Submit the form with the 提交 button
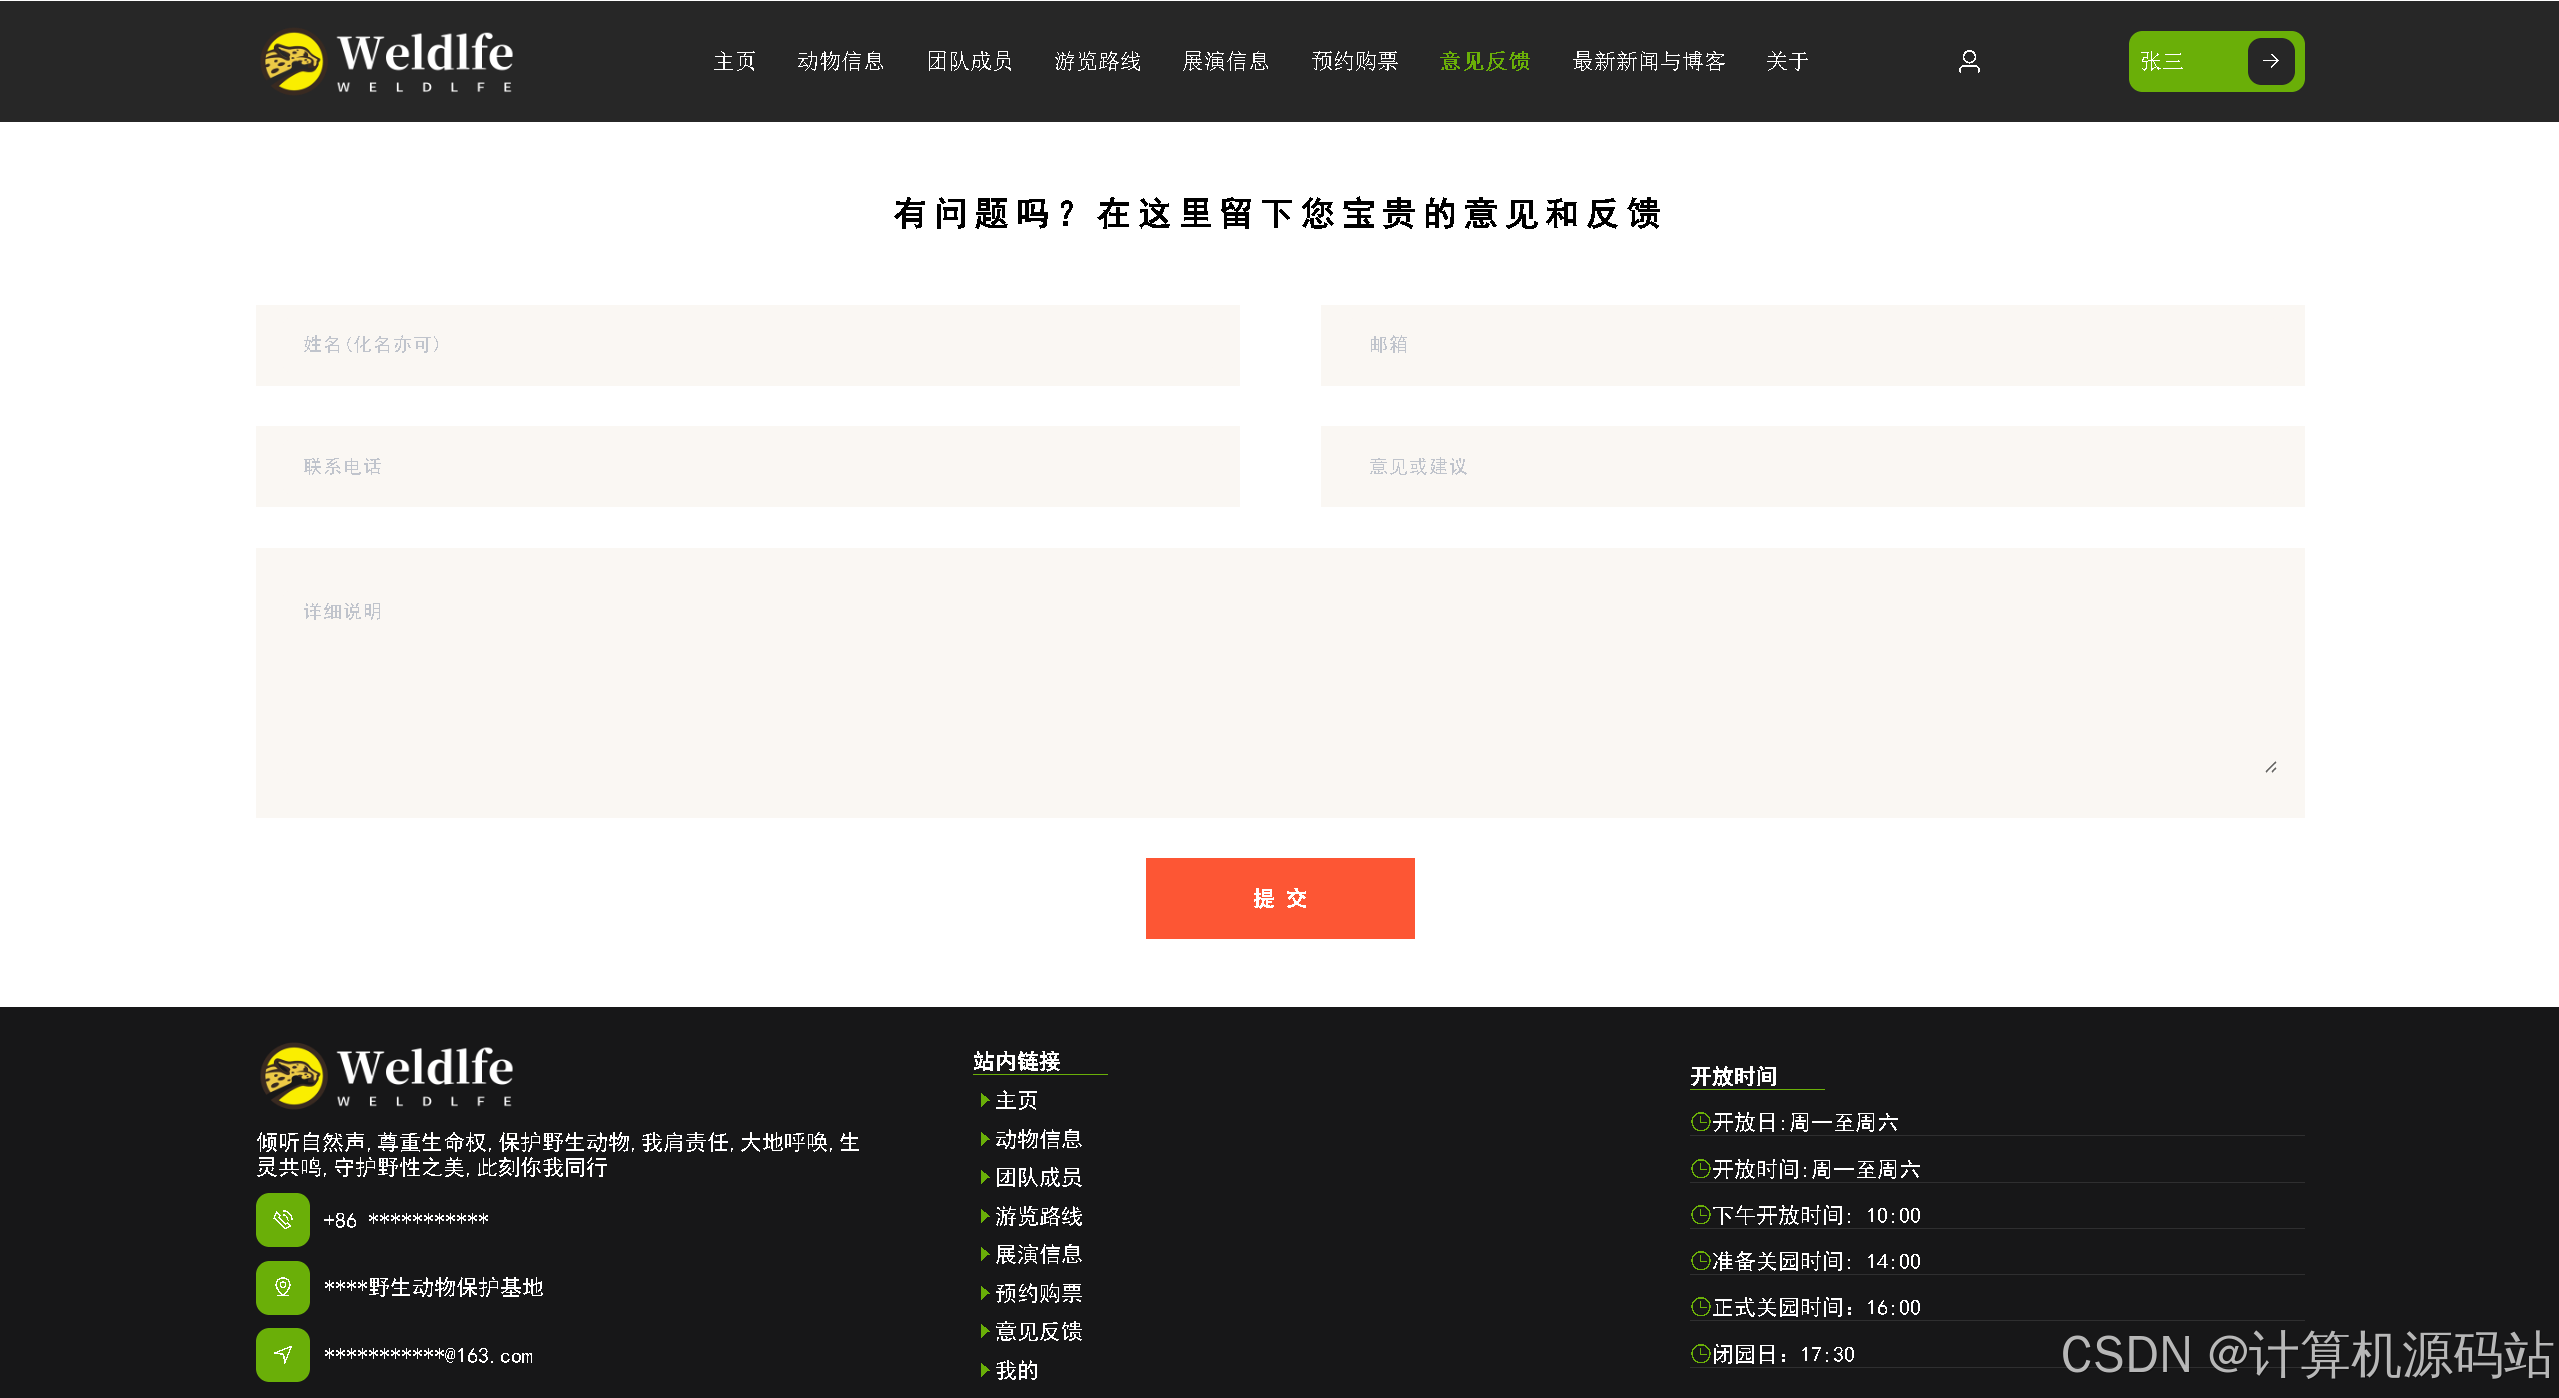The width and height of the screenshot is (2559, 1398). click(x=1280, y=898)
